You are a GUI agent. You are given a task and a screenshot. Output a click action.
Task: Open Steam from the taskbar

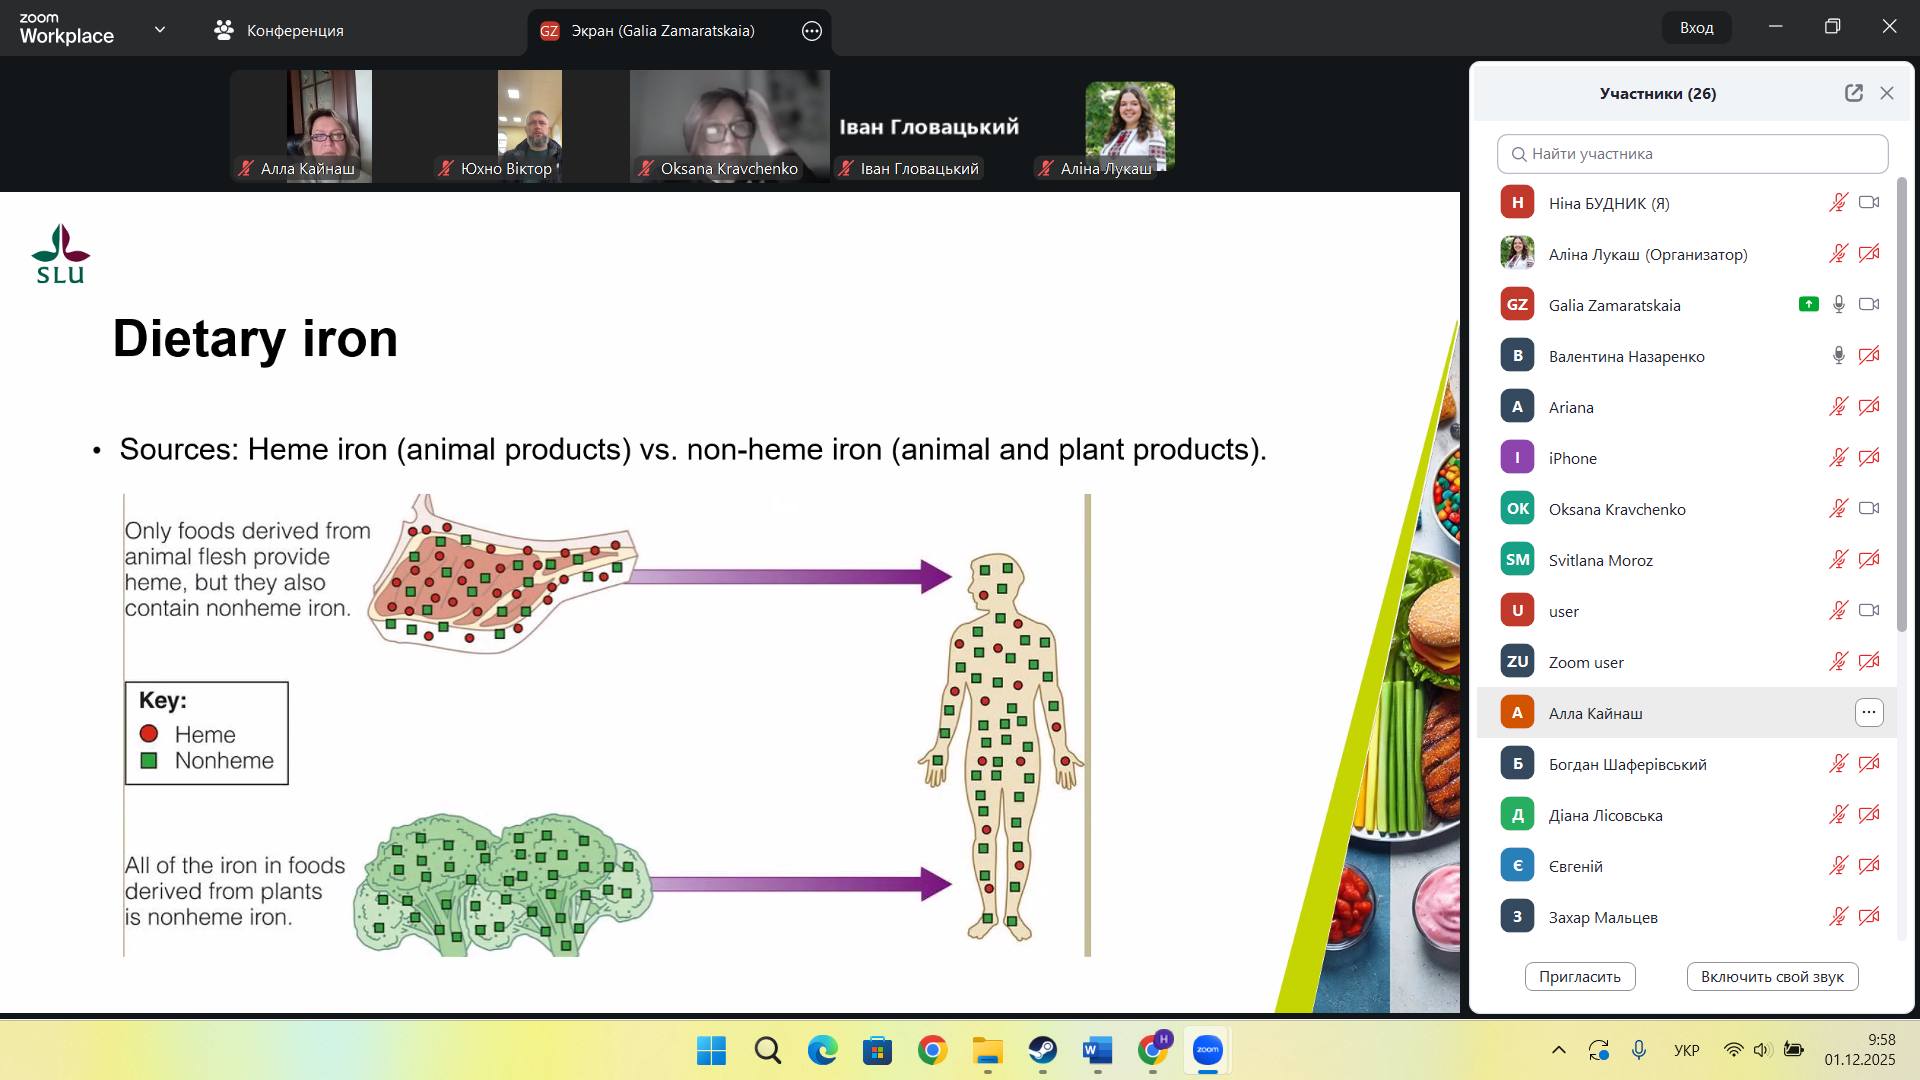1042,1050
